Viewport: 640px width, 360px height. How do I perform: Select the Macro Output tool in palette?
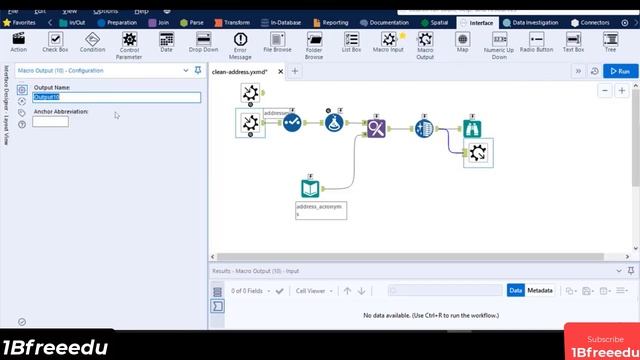[x=425, y=46]
